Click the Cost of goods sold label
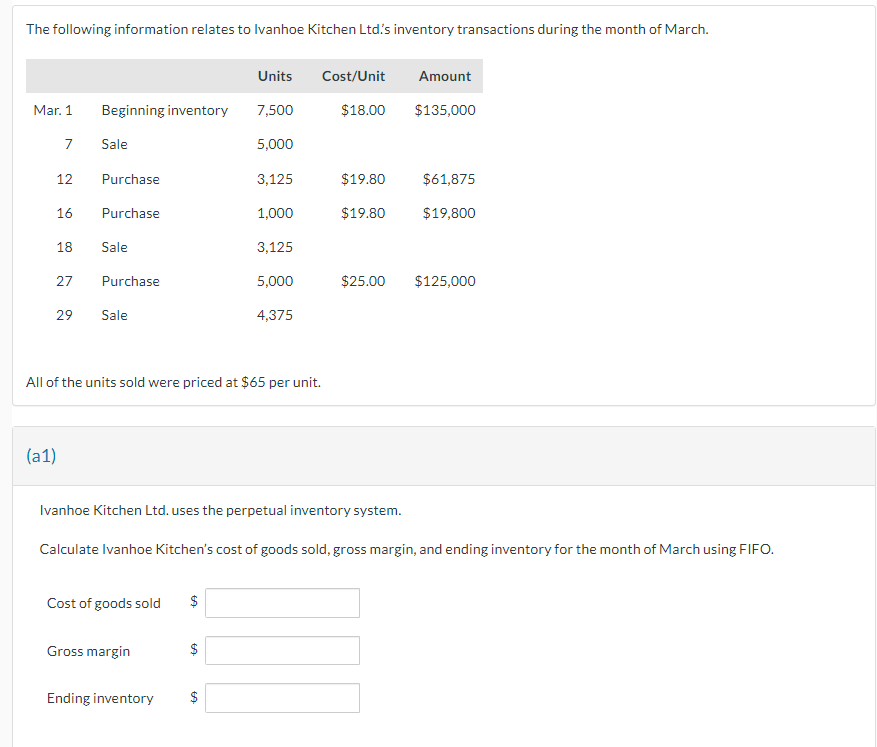The image size is (877, 747). point(104,603)
